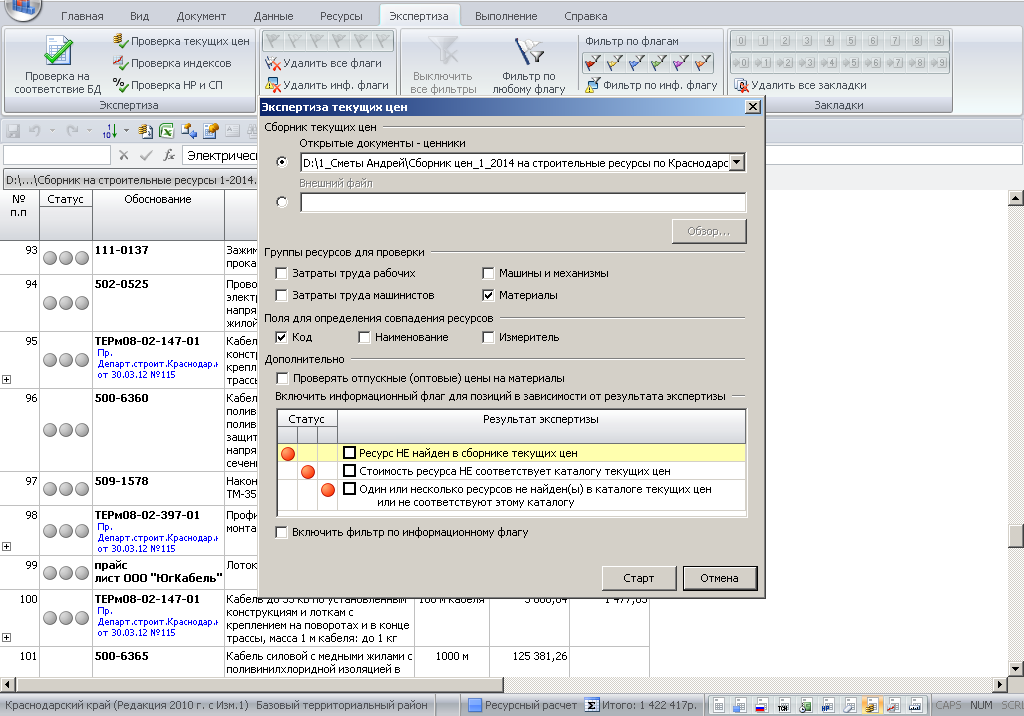1024x716 pixels.
Task: Delete all flags
Action: click(323, 63)
